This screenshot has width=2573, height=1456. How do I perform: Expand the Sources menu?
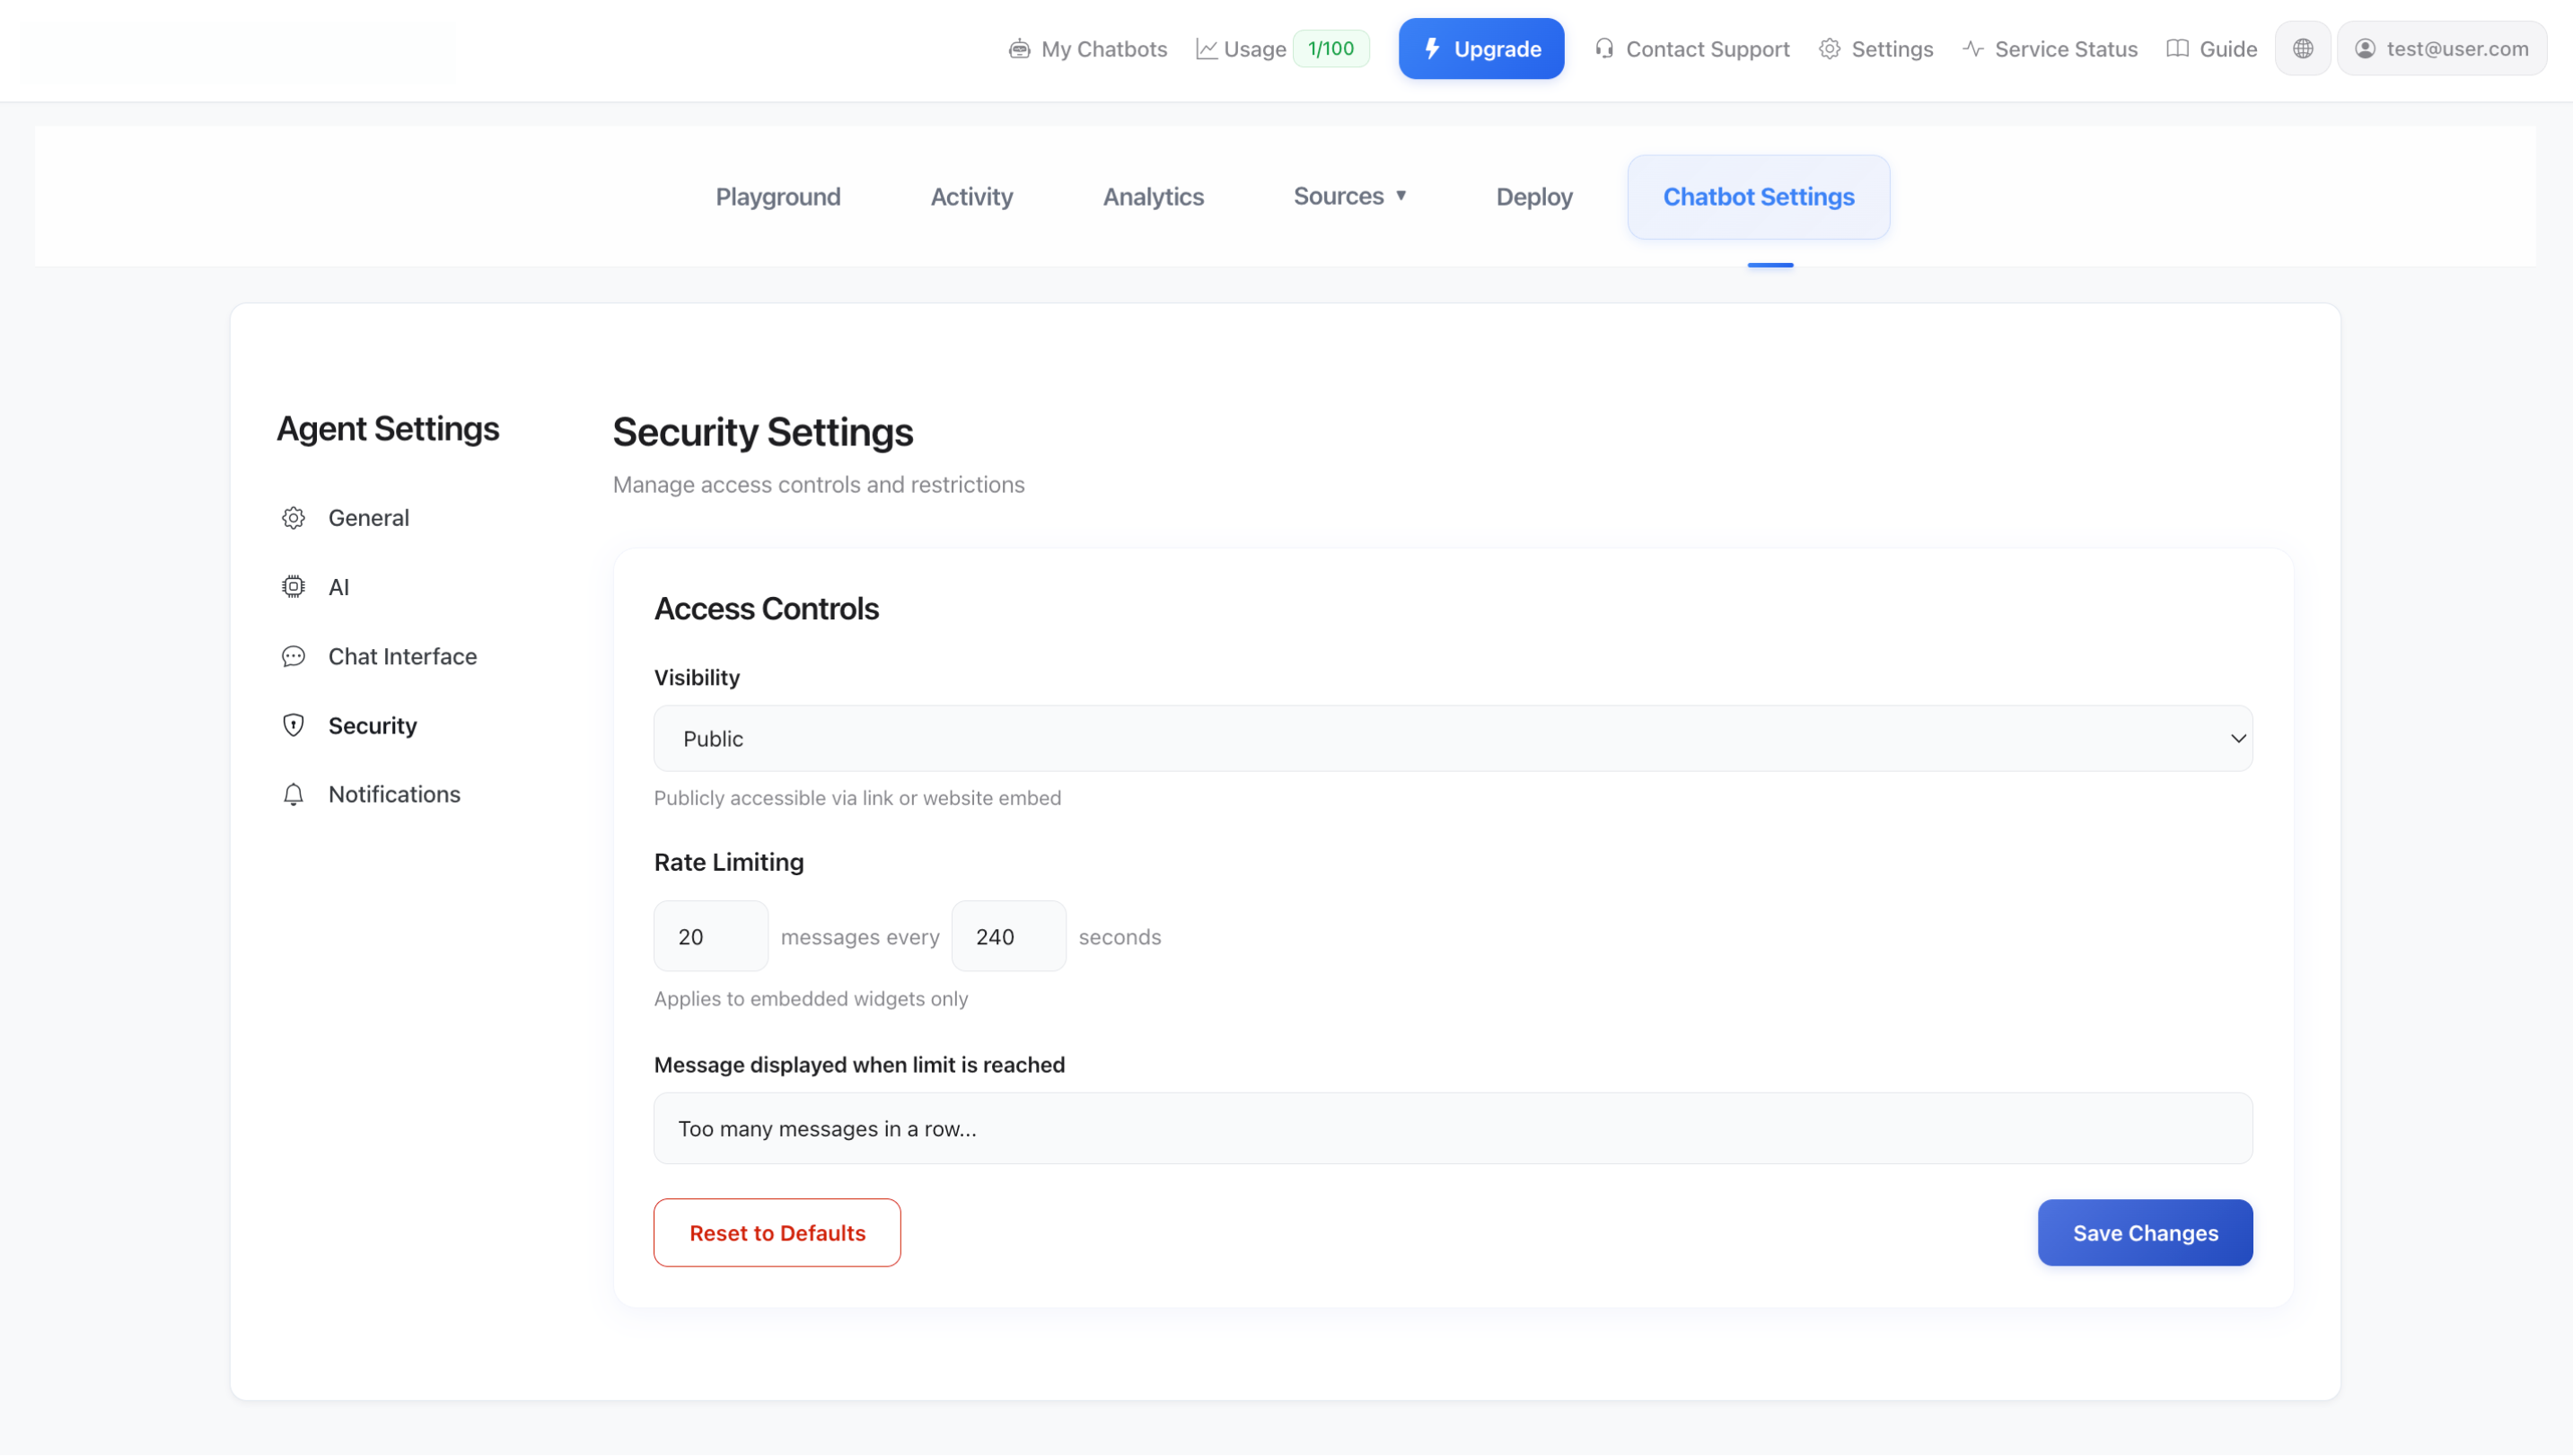coord(1350,196)
